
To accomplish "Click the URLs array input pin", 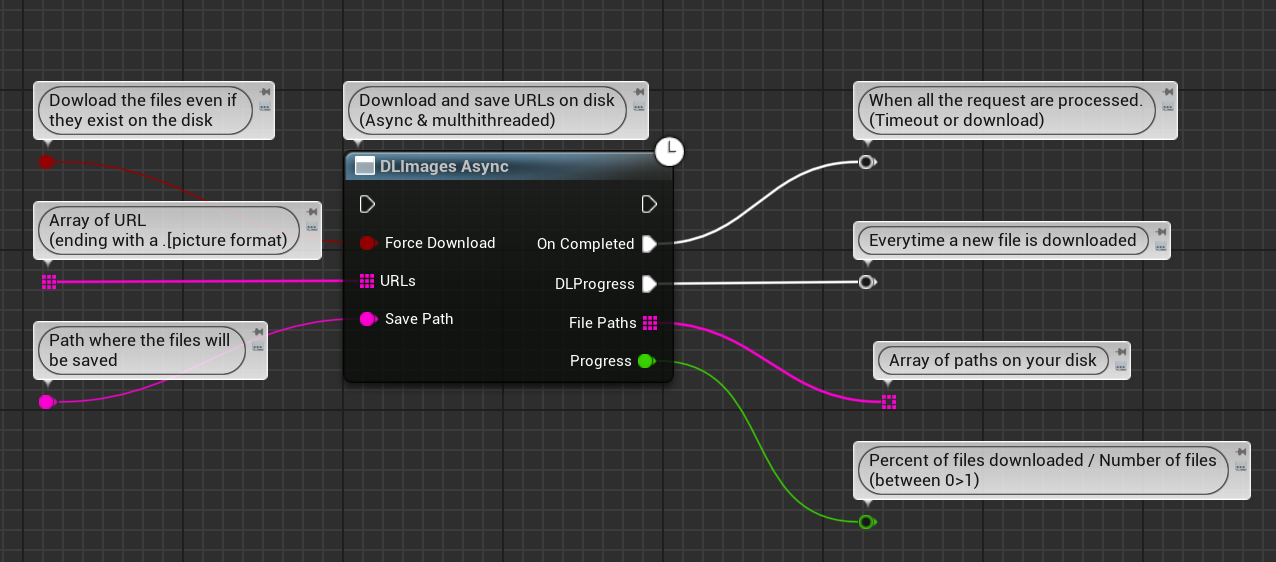I will pos(366,281).
